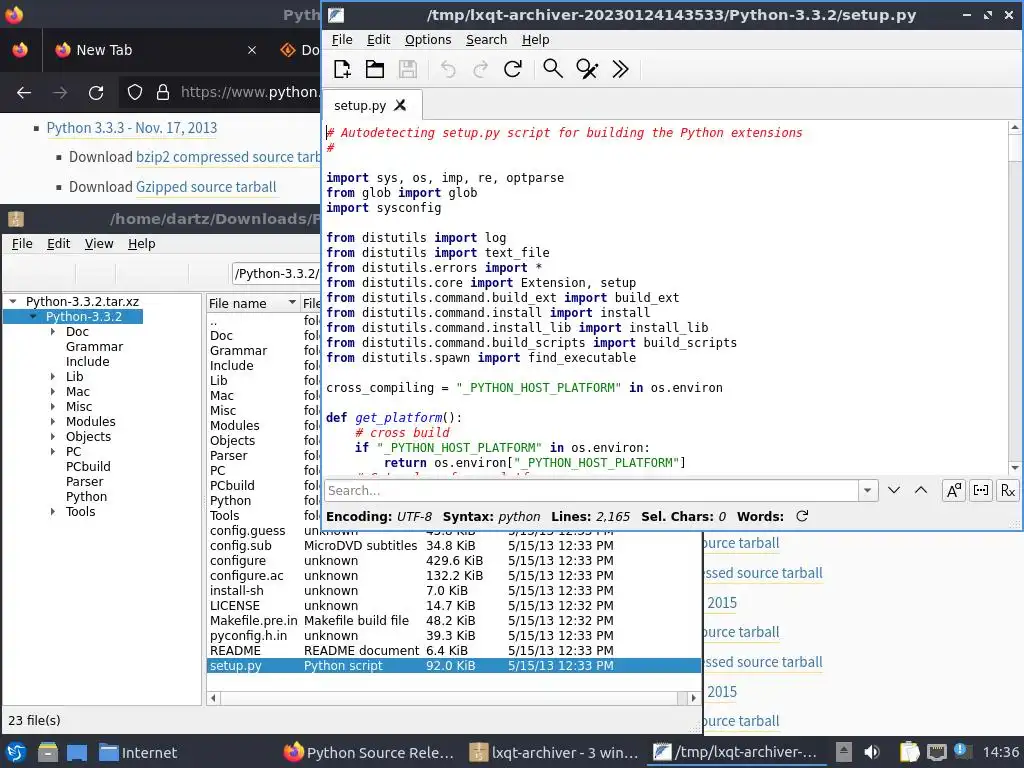Screen dimensions: 1024x768
Task: Select the Grammar folder in the tree
Action: pos(94,347)
